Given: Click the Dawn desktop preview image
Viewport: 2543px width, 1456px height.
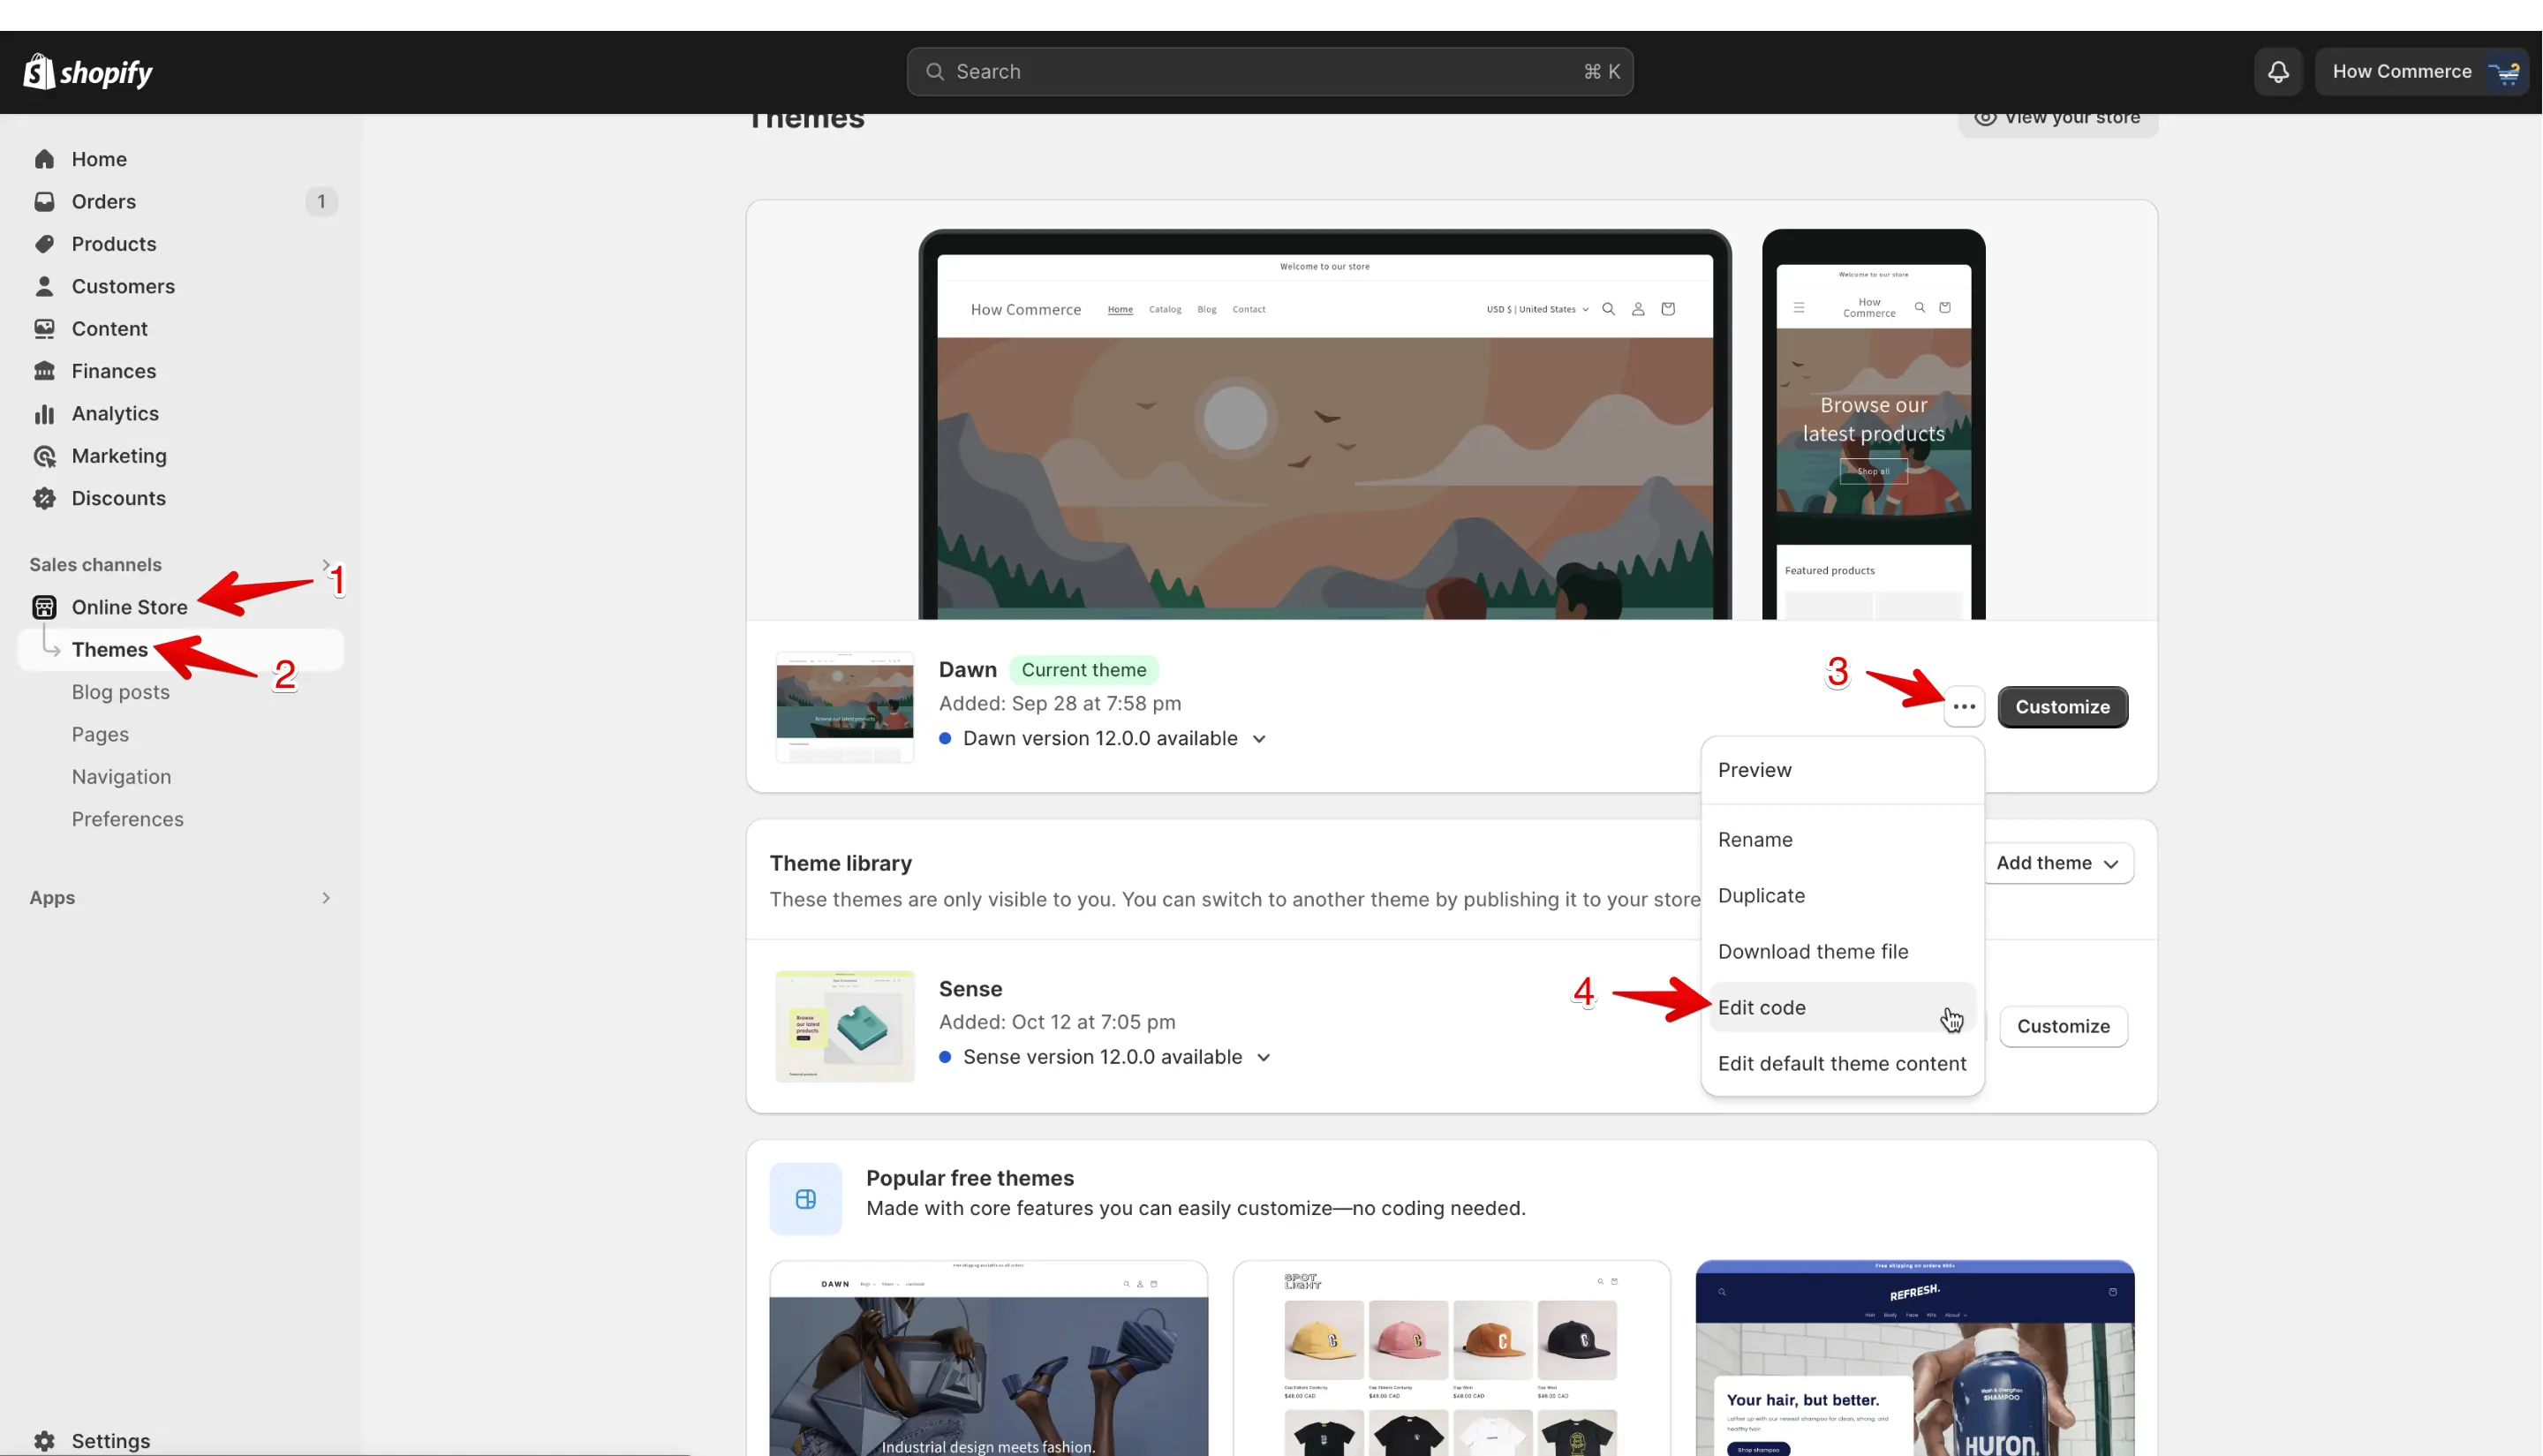Looking at the screenshot, I should (x=1325, y=424).
